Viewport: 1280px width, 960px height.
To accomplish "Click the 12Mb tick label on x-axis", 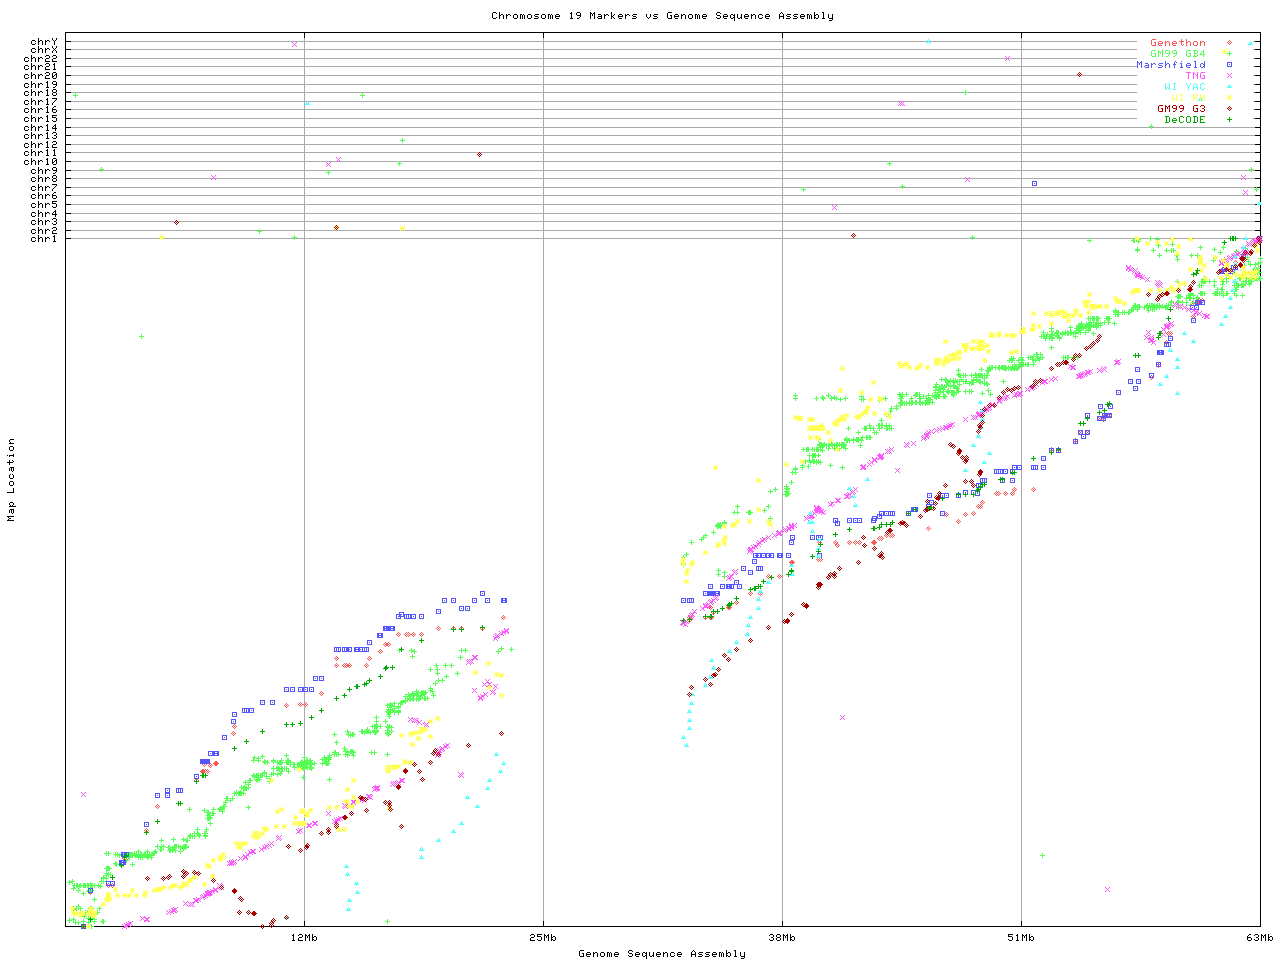I will pyautogui.click(x=304, y=938).
